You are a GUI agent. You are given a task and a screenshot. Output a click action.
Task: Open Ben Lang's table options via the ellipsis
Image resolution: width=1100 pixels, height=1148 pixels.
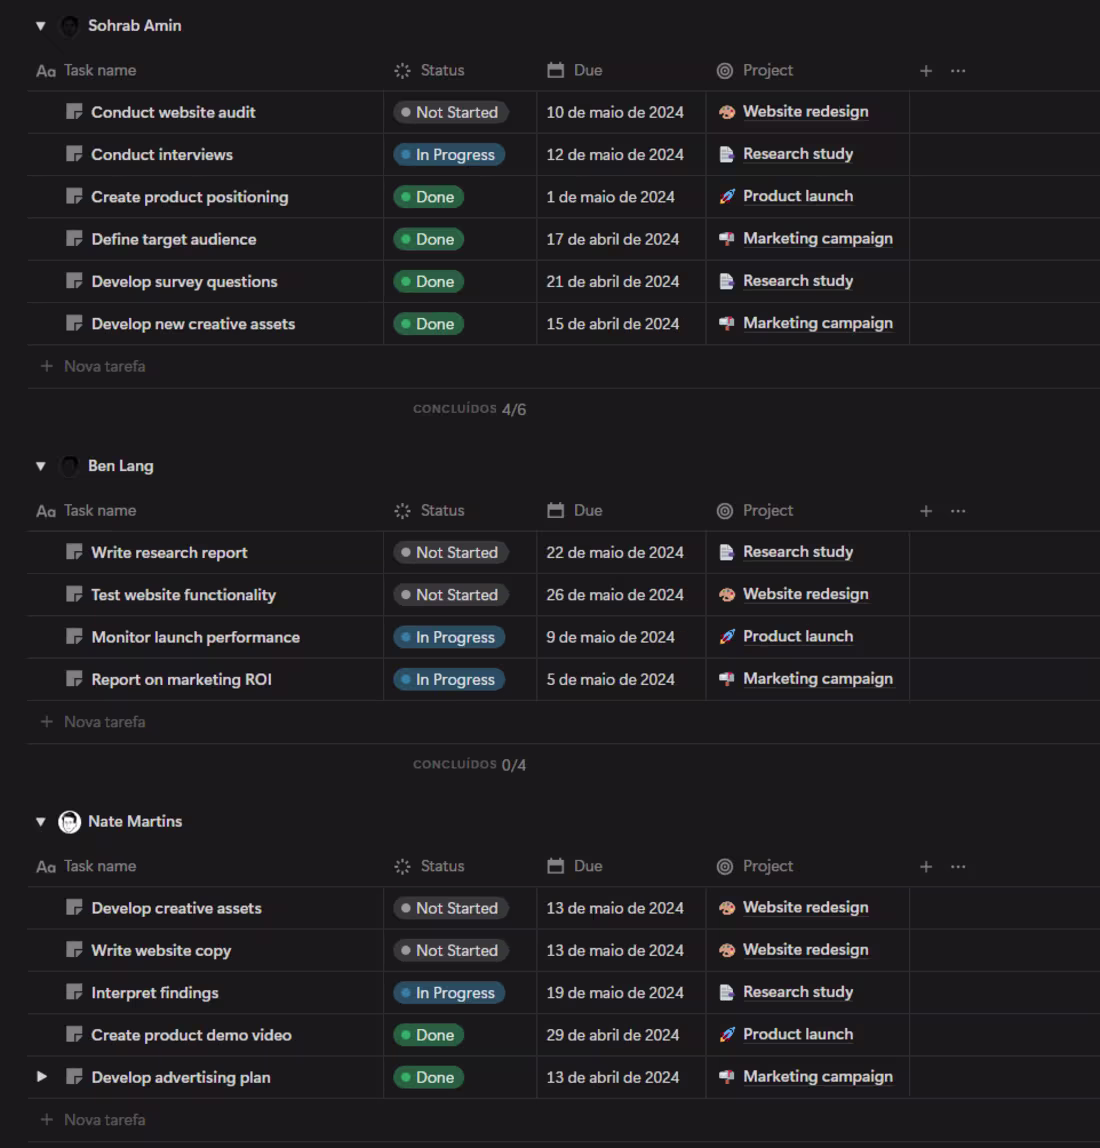click(958, 510)
